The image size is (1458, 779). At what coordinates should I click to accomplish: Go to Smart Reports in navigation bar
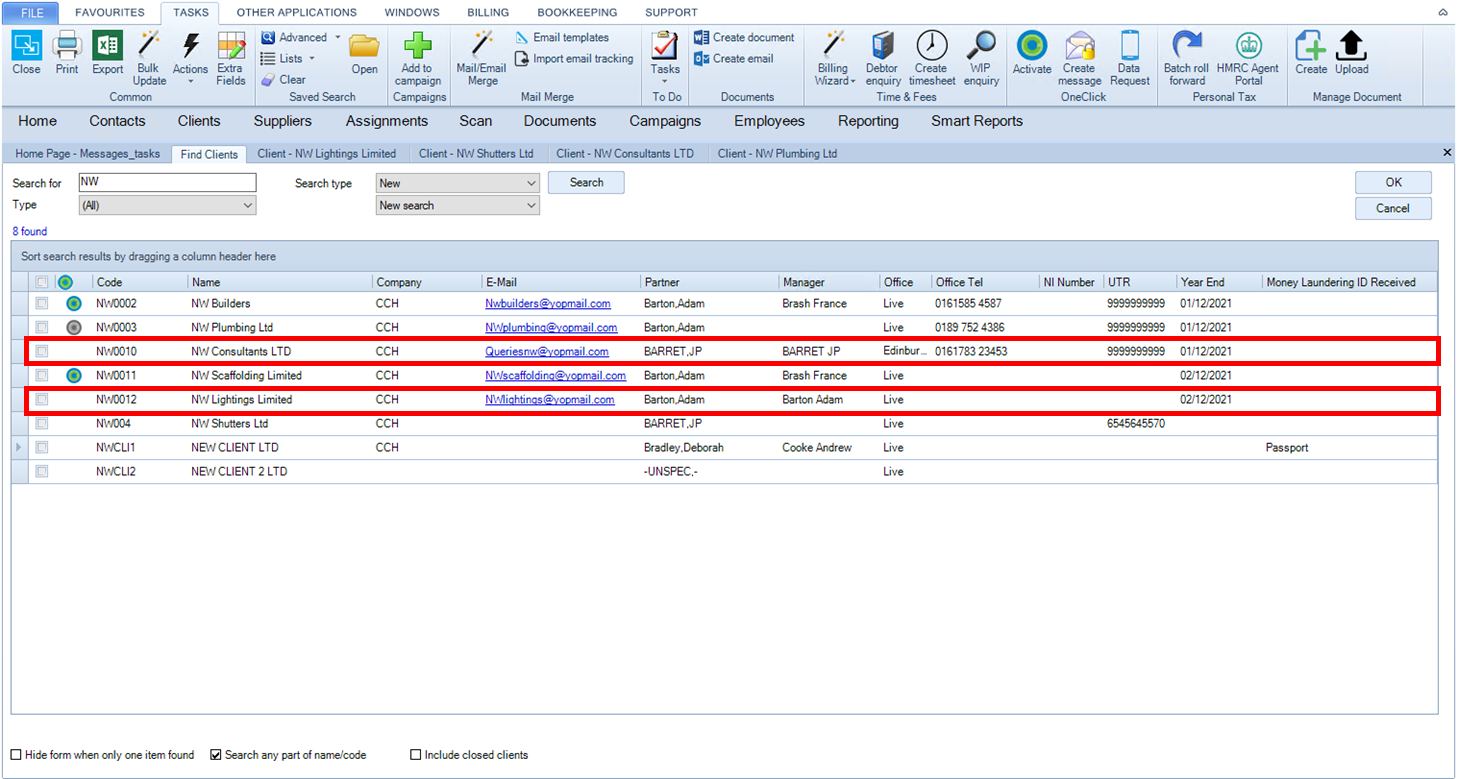coord(977,121)
